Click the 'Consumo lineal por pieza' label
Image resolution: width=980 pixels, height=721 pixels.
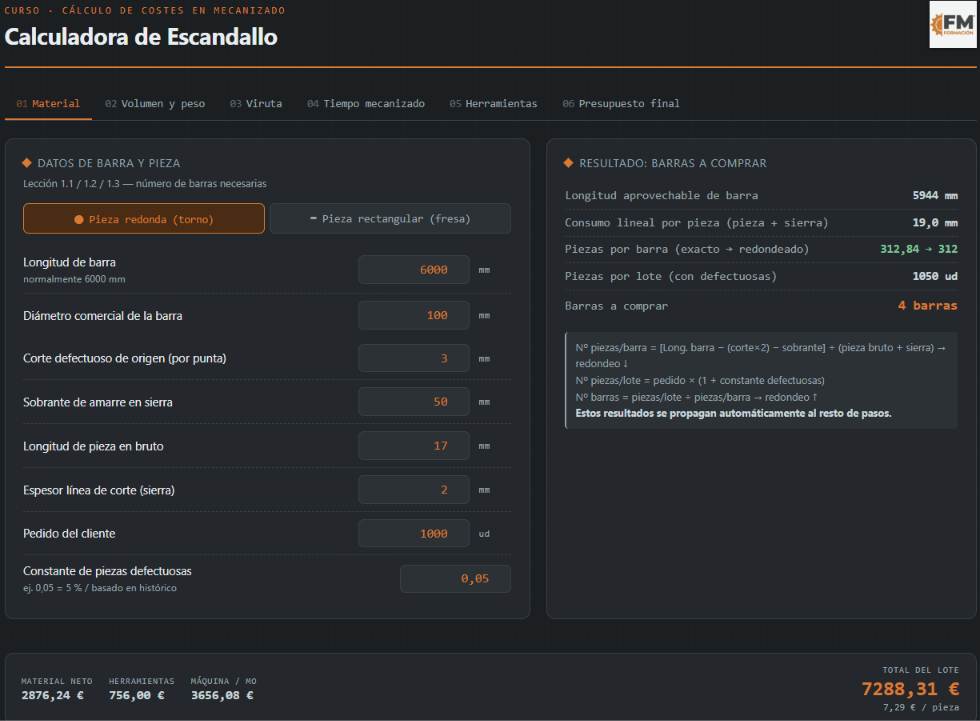click(x=696, y=222)
